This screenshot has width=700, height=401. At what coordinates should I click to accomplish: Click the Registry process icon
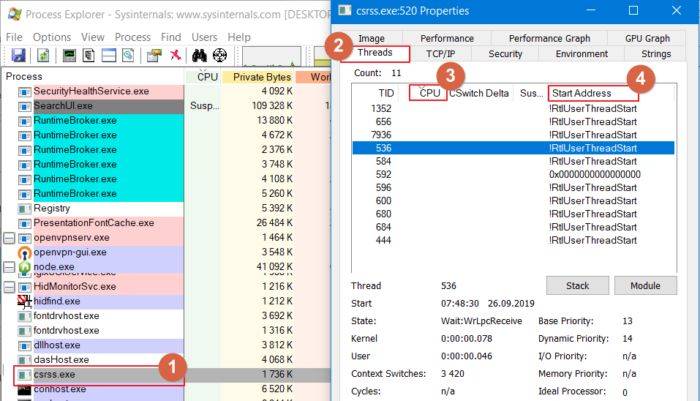click(x=25, y=209)
